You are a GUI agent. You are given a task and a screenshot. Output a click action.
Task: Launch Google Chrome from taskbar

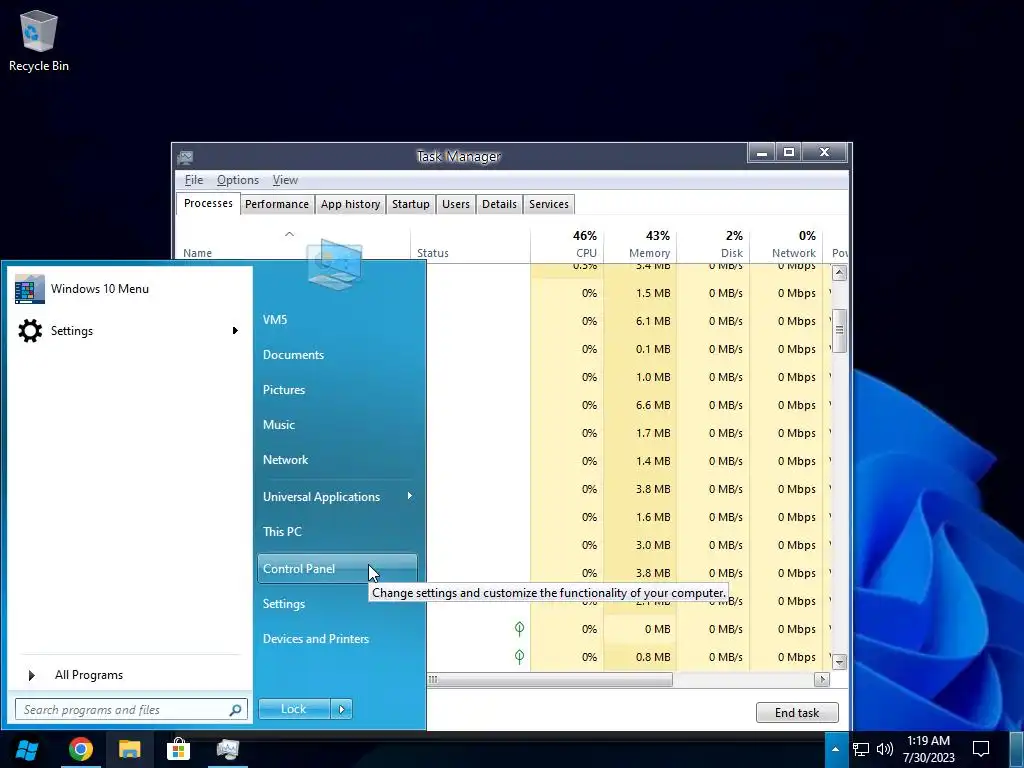pyautogui.click(x=81, y=749)
